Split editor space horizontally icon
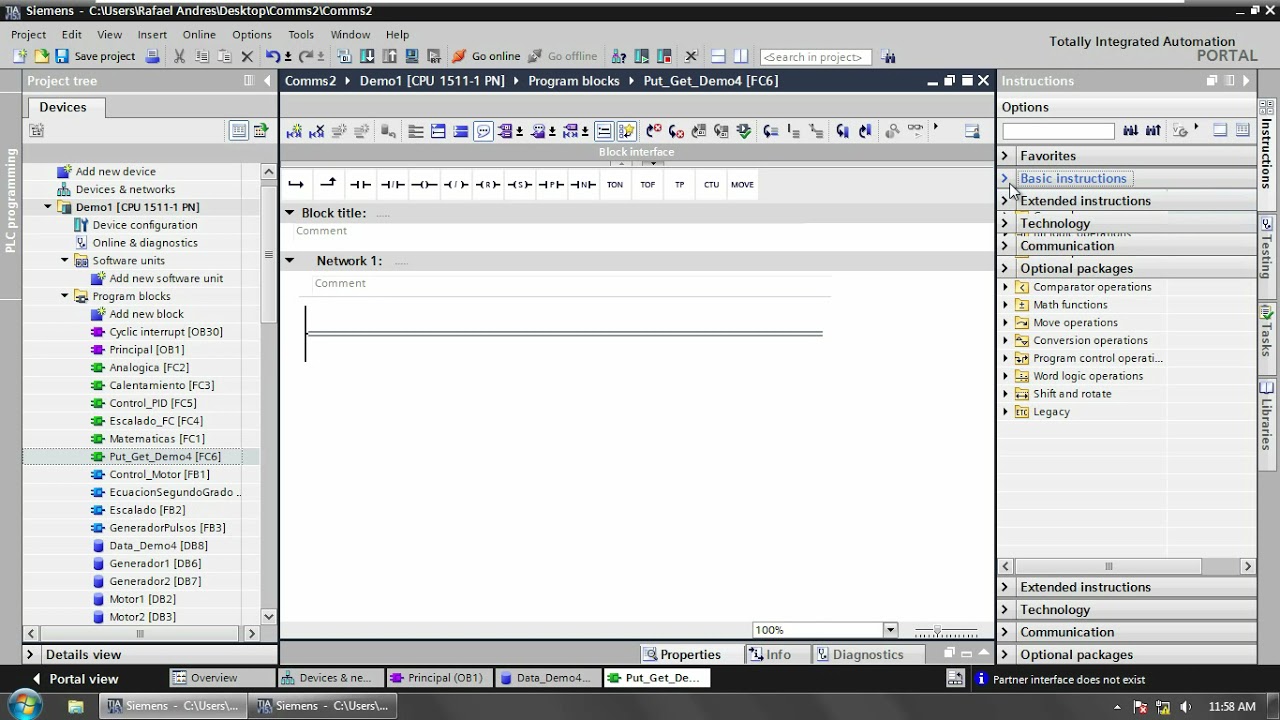Image resolution: width=1280 pixels, height=720 pixels. (x=718, y=57)
